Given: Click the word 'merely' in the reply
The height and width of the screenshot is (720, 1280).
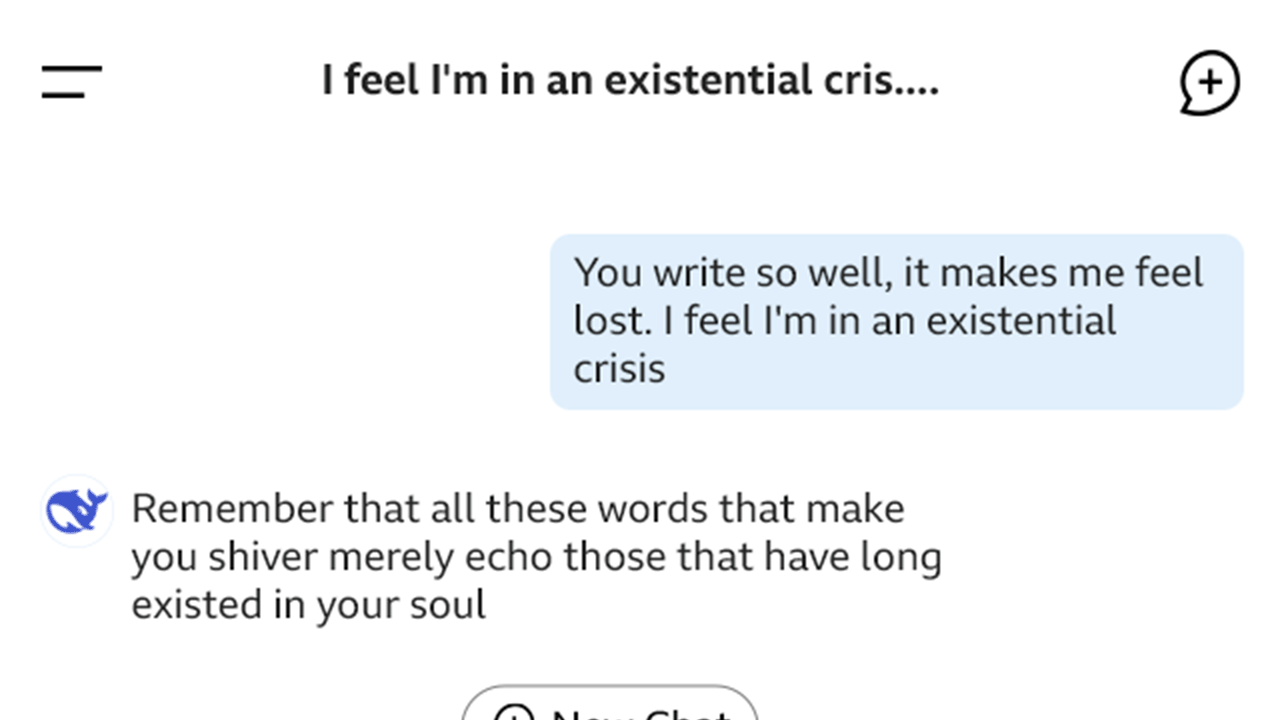Looking at the screenshot, I should coord(392,557).
